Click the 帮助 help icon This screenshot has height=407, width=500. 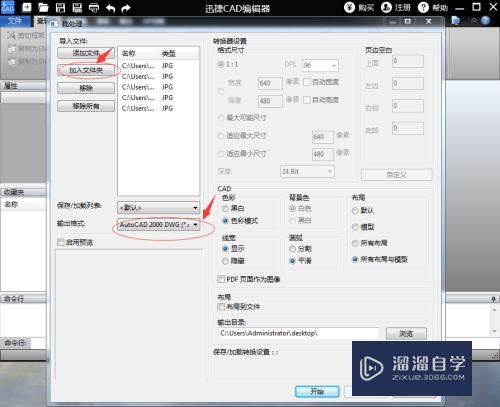423,7
